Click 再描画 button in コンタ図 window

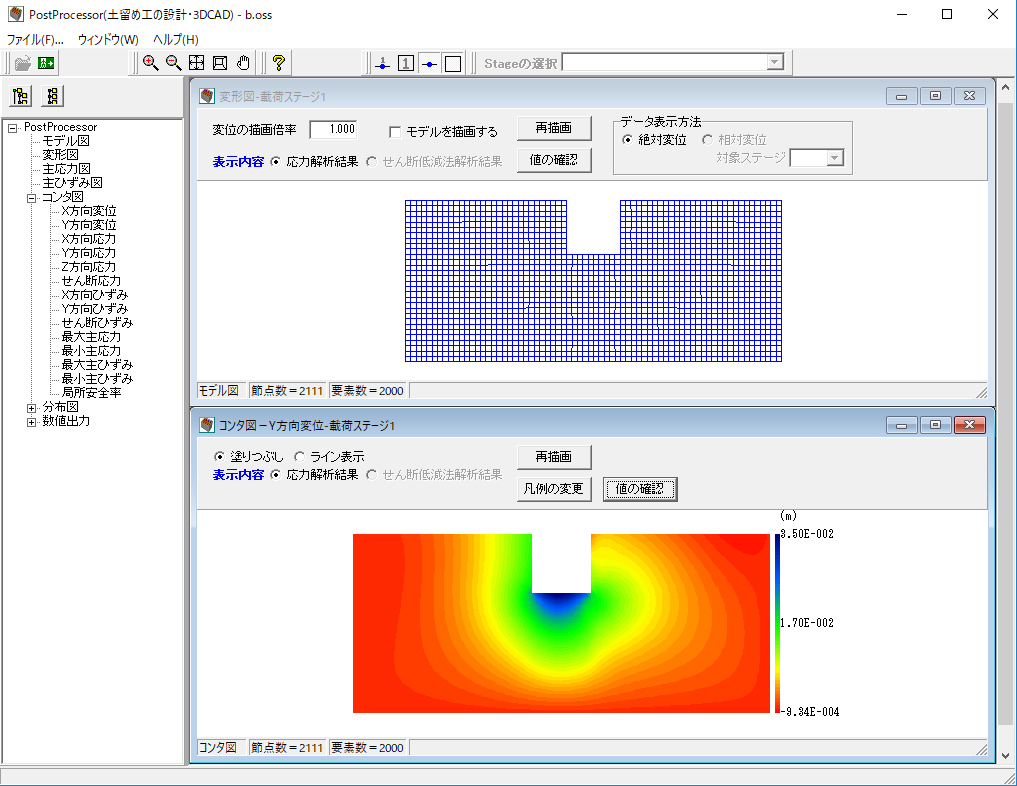(554, 457)
